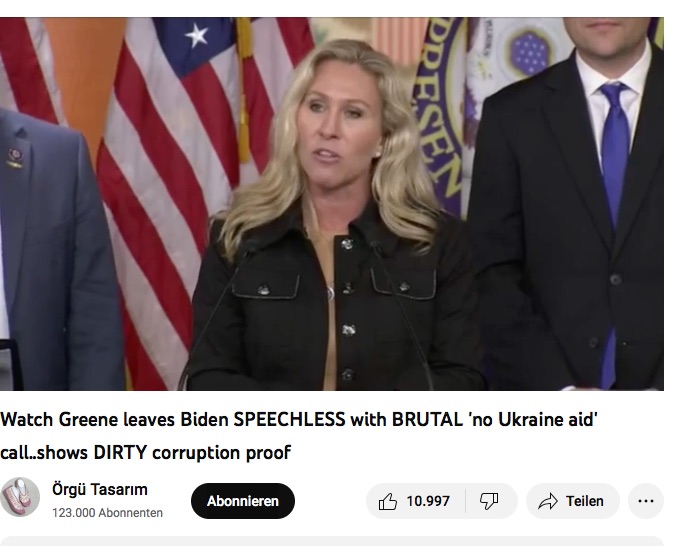Open the Örgü Tasarım channel name link

(100, 490)
